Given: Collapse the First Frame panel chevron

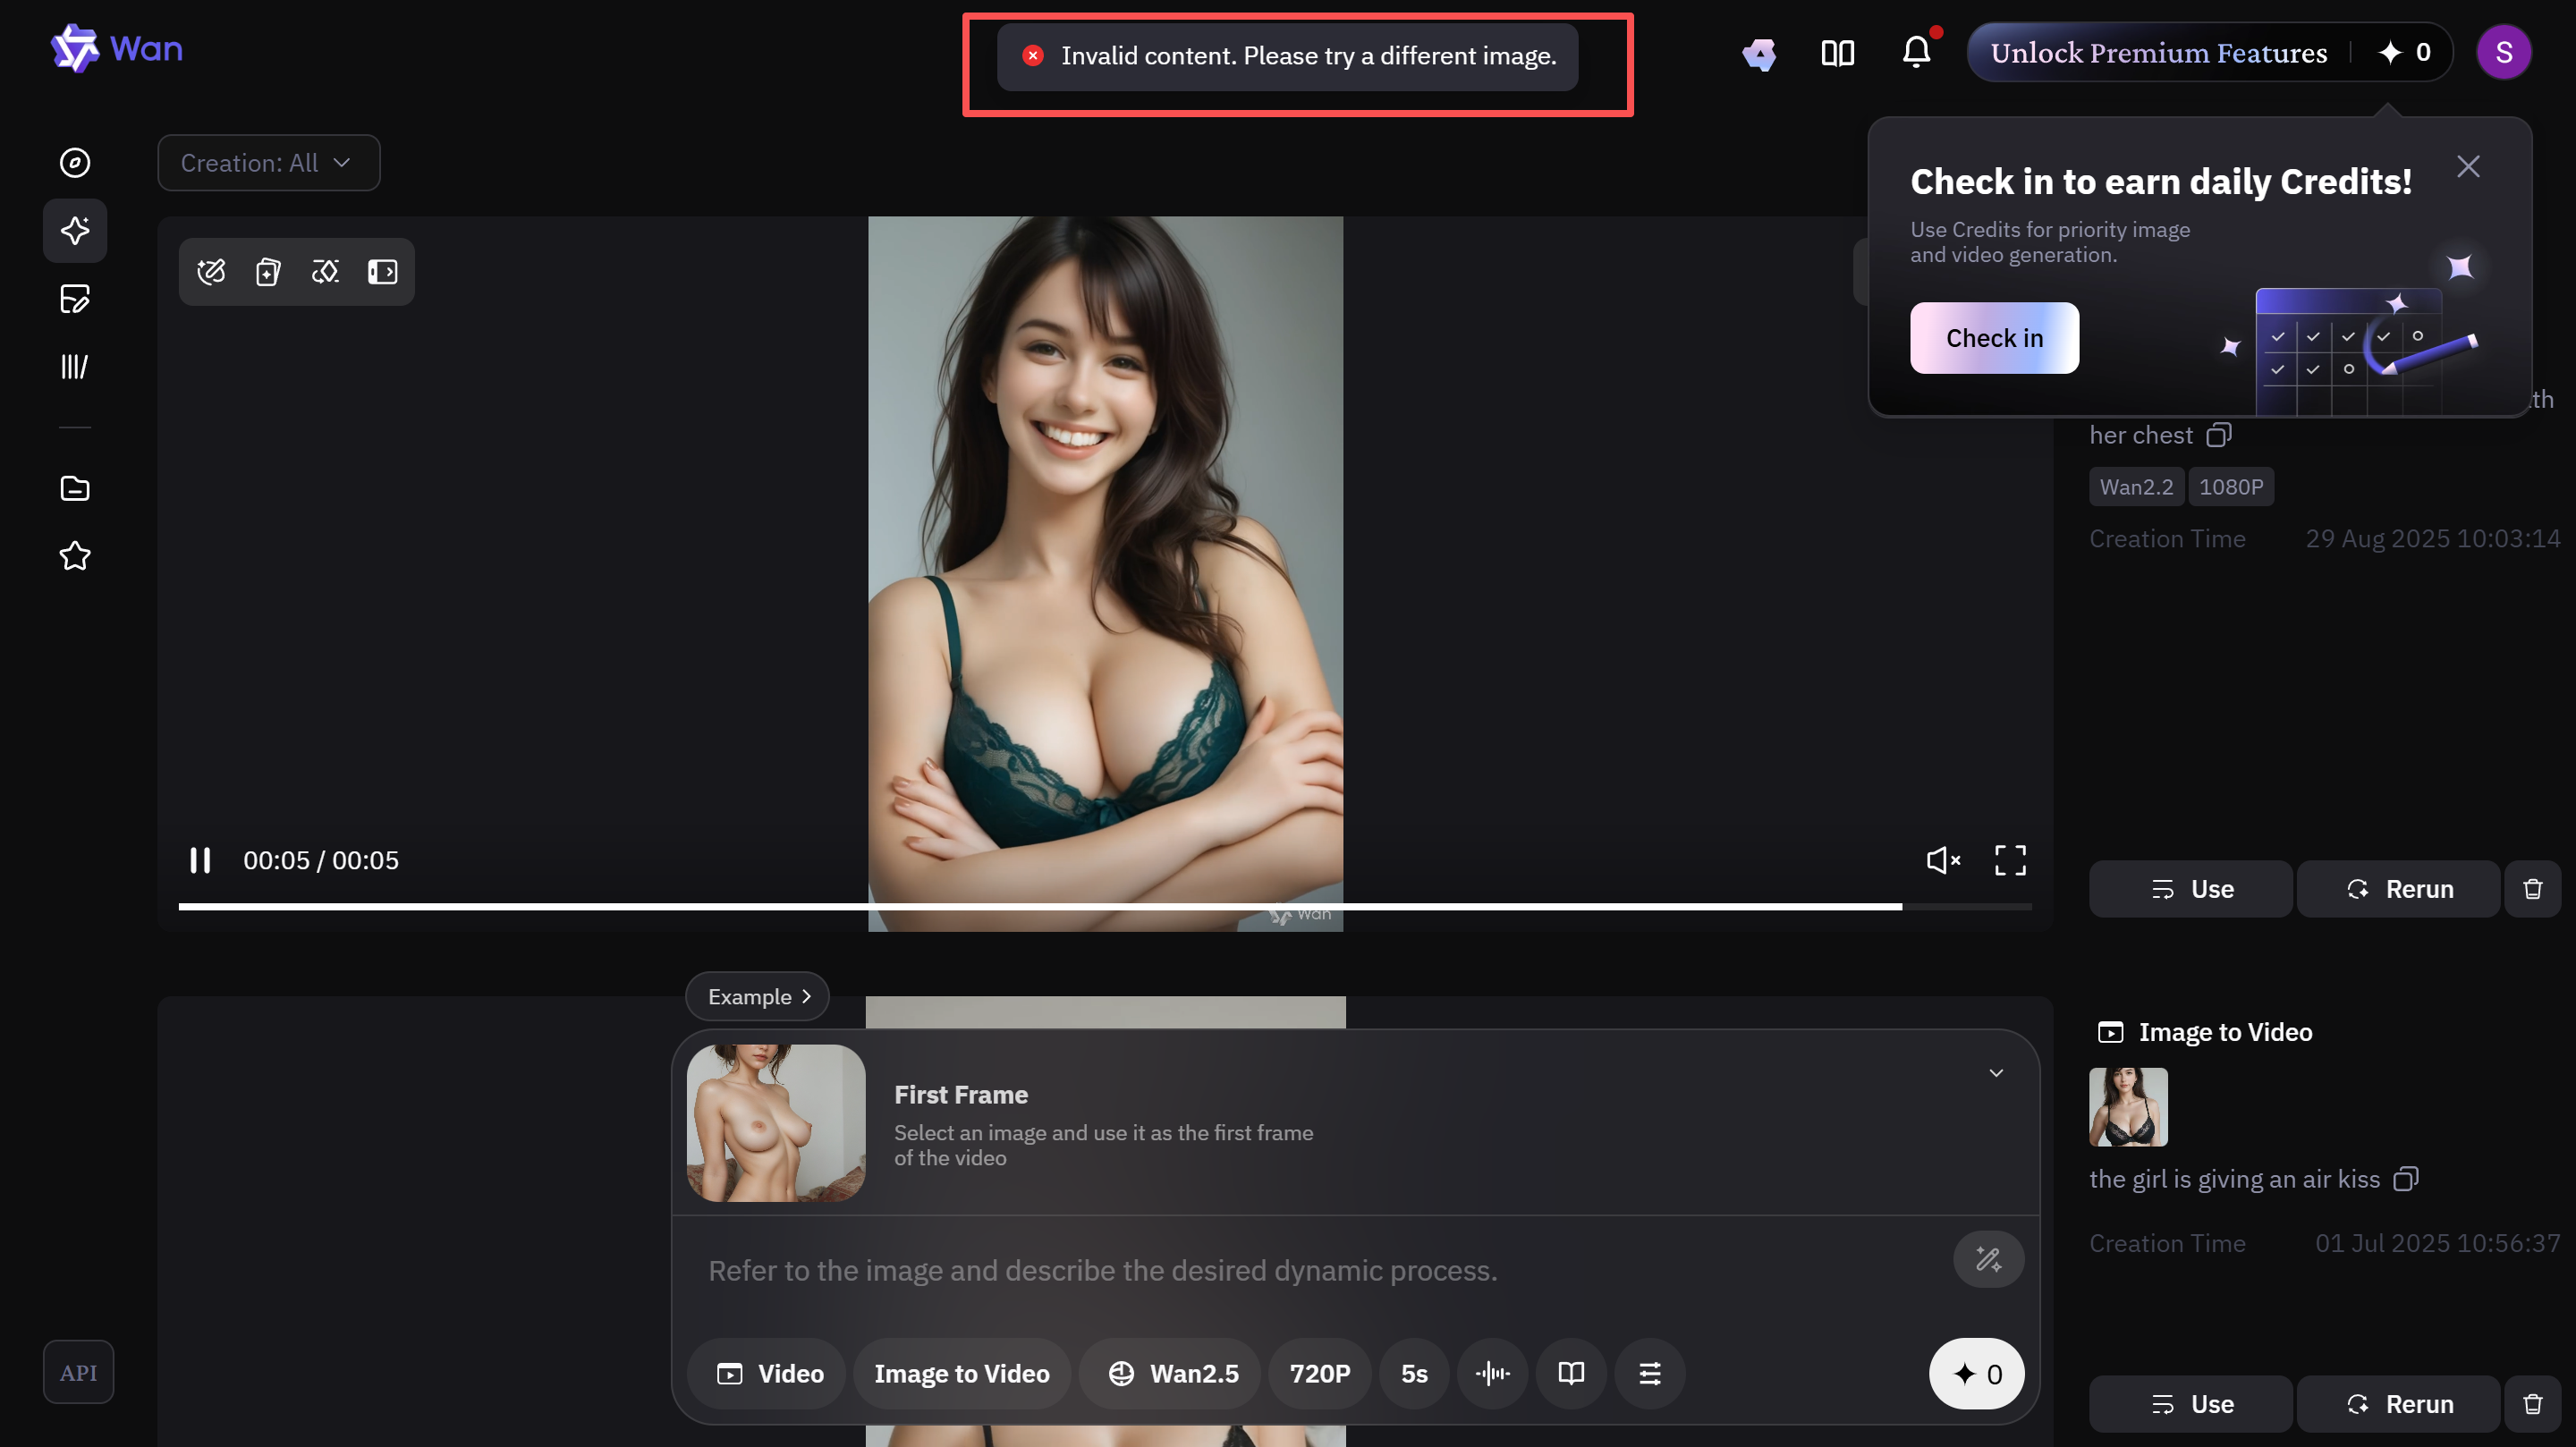Looking at the screenshot, I should [1996, 1073].
